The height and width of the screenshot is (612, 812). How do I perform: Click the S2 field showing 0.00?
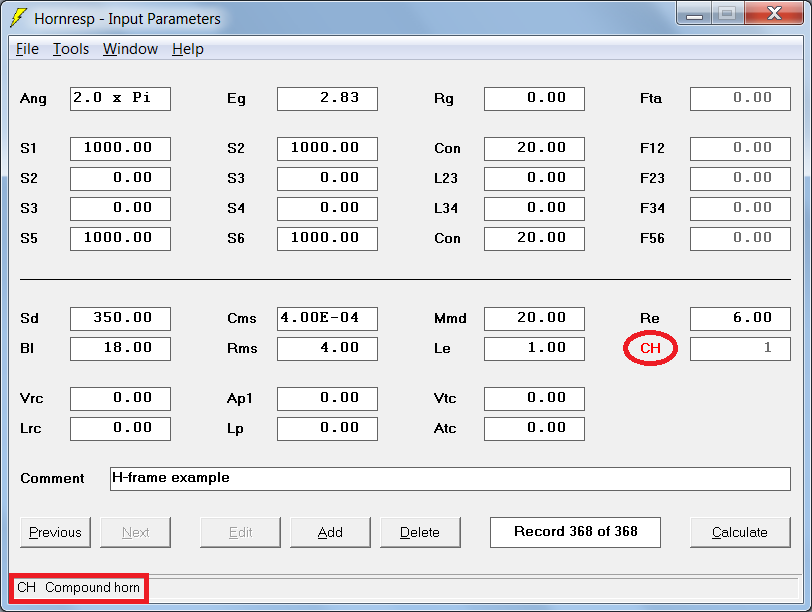click(x=120, y=179)
